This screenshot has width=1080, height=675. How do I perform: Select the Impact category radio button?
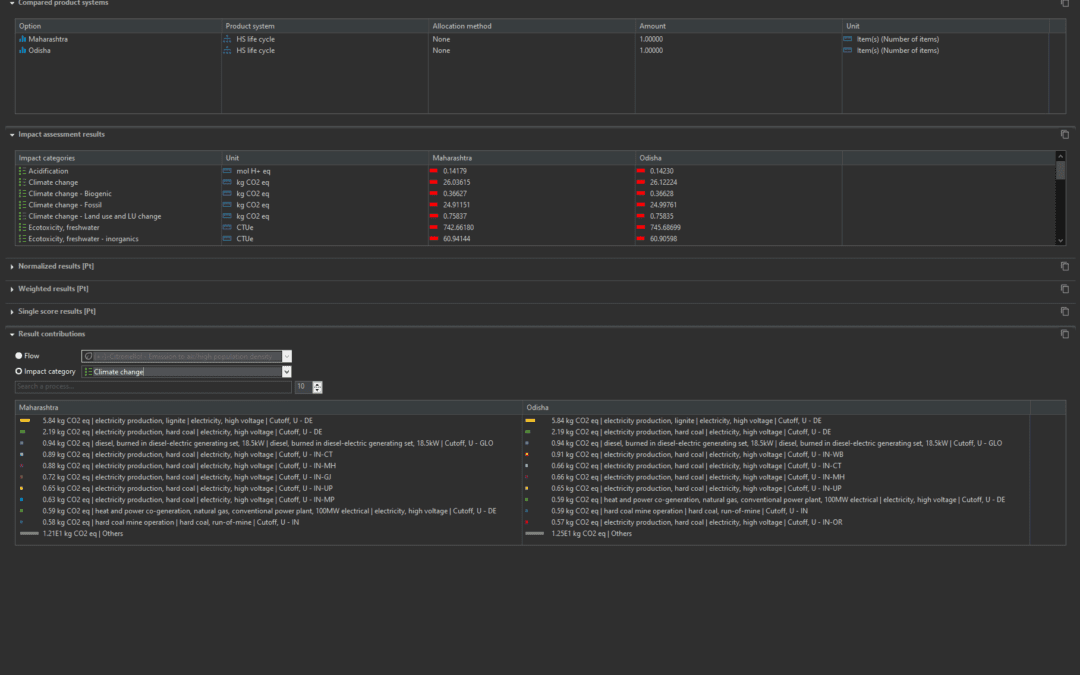click(x=19, y=371)
